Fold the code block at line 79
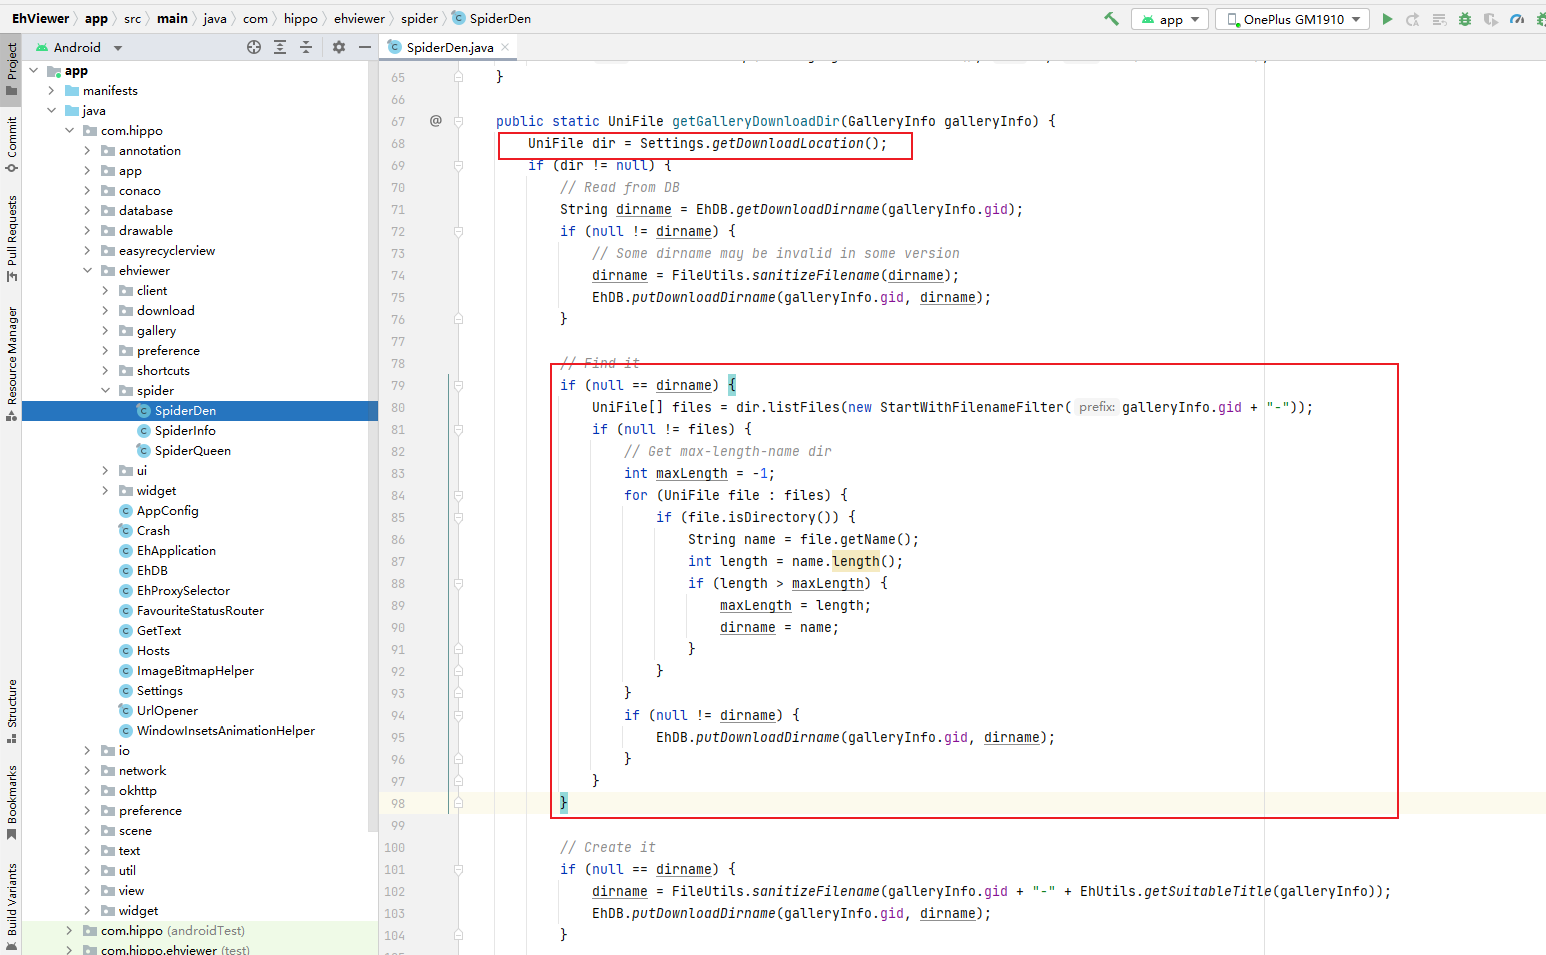The image size is (1546, 955). coord(458,385)
